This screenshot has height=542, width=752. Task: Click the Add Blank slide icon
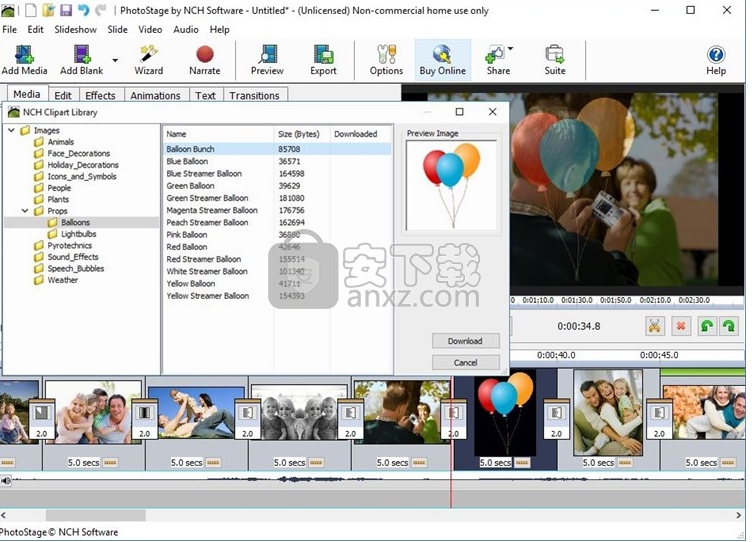pyautogui.click(x=81, y=59)
